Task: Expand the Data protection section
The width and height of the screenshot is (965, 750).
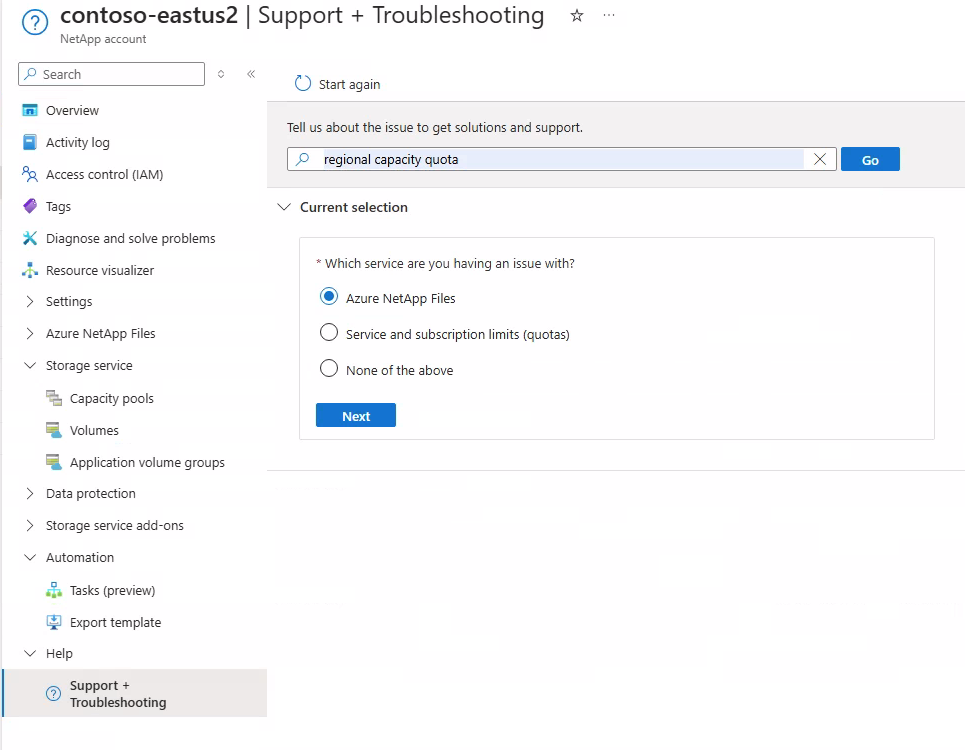Action: point(30,493)
